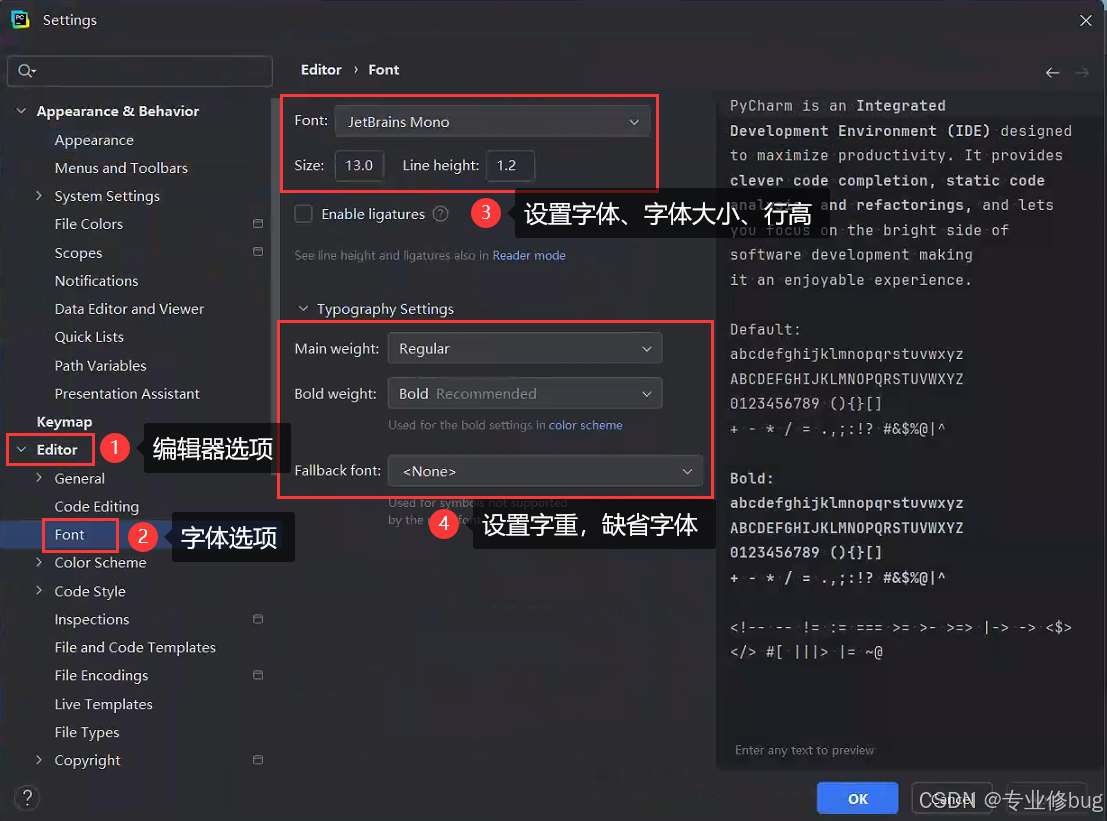Close the Settings dialog window
Viewport: 1107px width, 821px height.
coord(1086,20)
